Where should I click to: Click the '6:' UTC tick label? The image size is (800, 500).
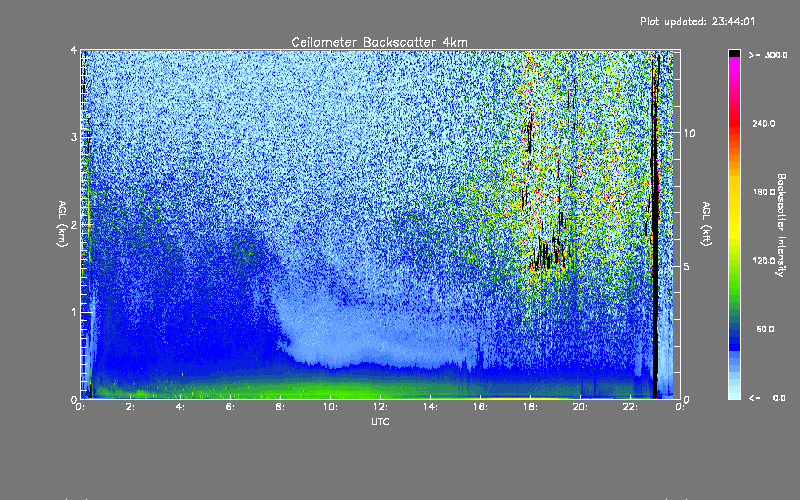pyautogui.click(x=230, y=407)
